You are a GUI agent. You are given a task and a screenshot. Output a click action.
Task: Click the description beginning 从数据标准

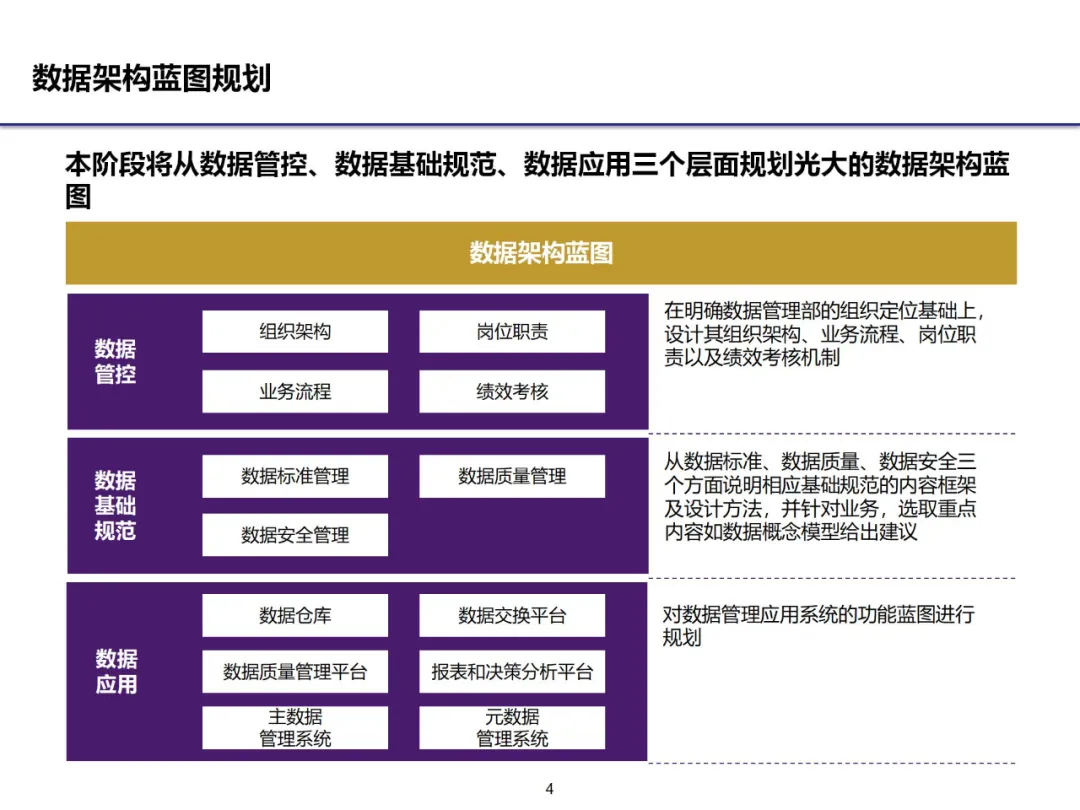coord(820,497)
